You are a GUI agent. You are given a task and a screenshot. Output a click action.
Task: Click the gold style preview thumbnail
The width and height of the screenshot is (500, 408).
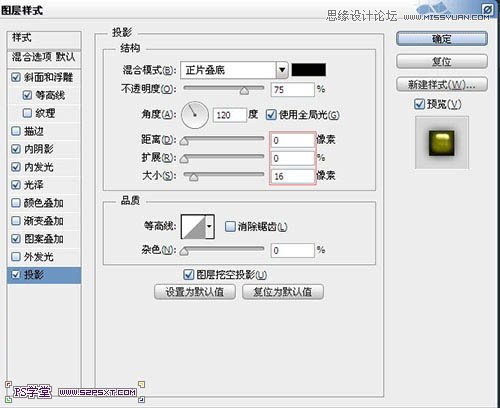[x=442, y=143]
